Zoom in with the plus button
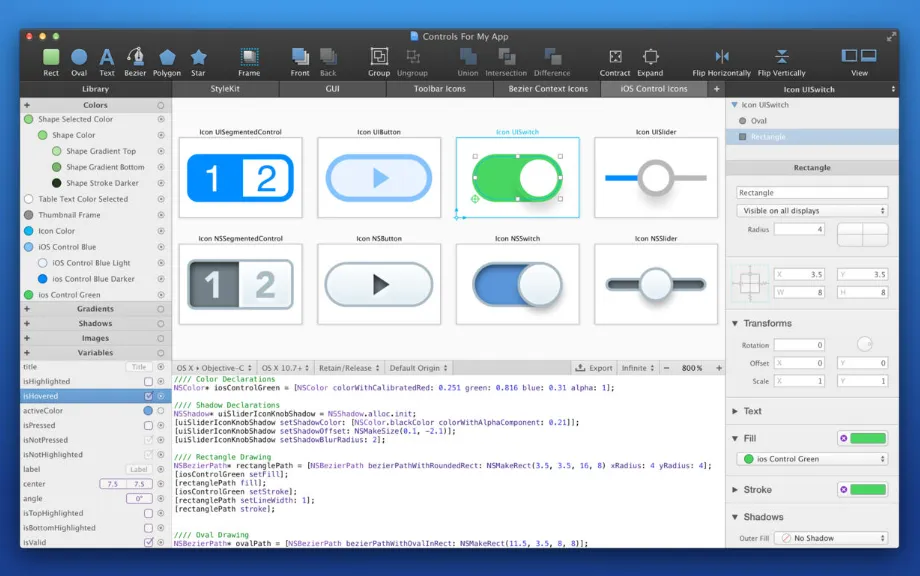The image size is (920, 576). (x=719, y=368)
